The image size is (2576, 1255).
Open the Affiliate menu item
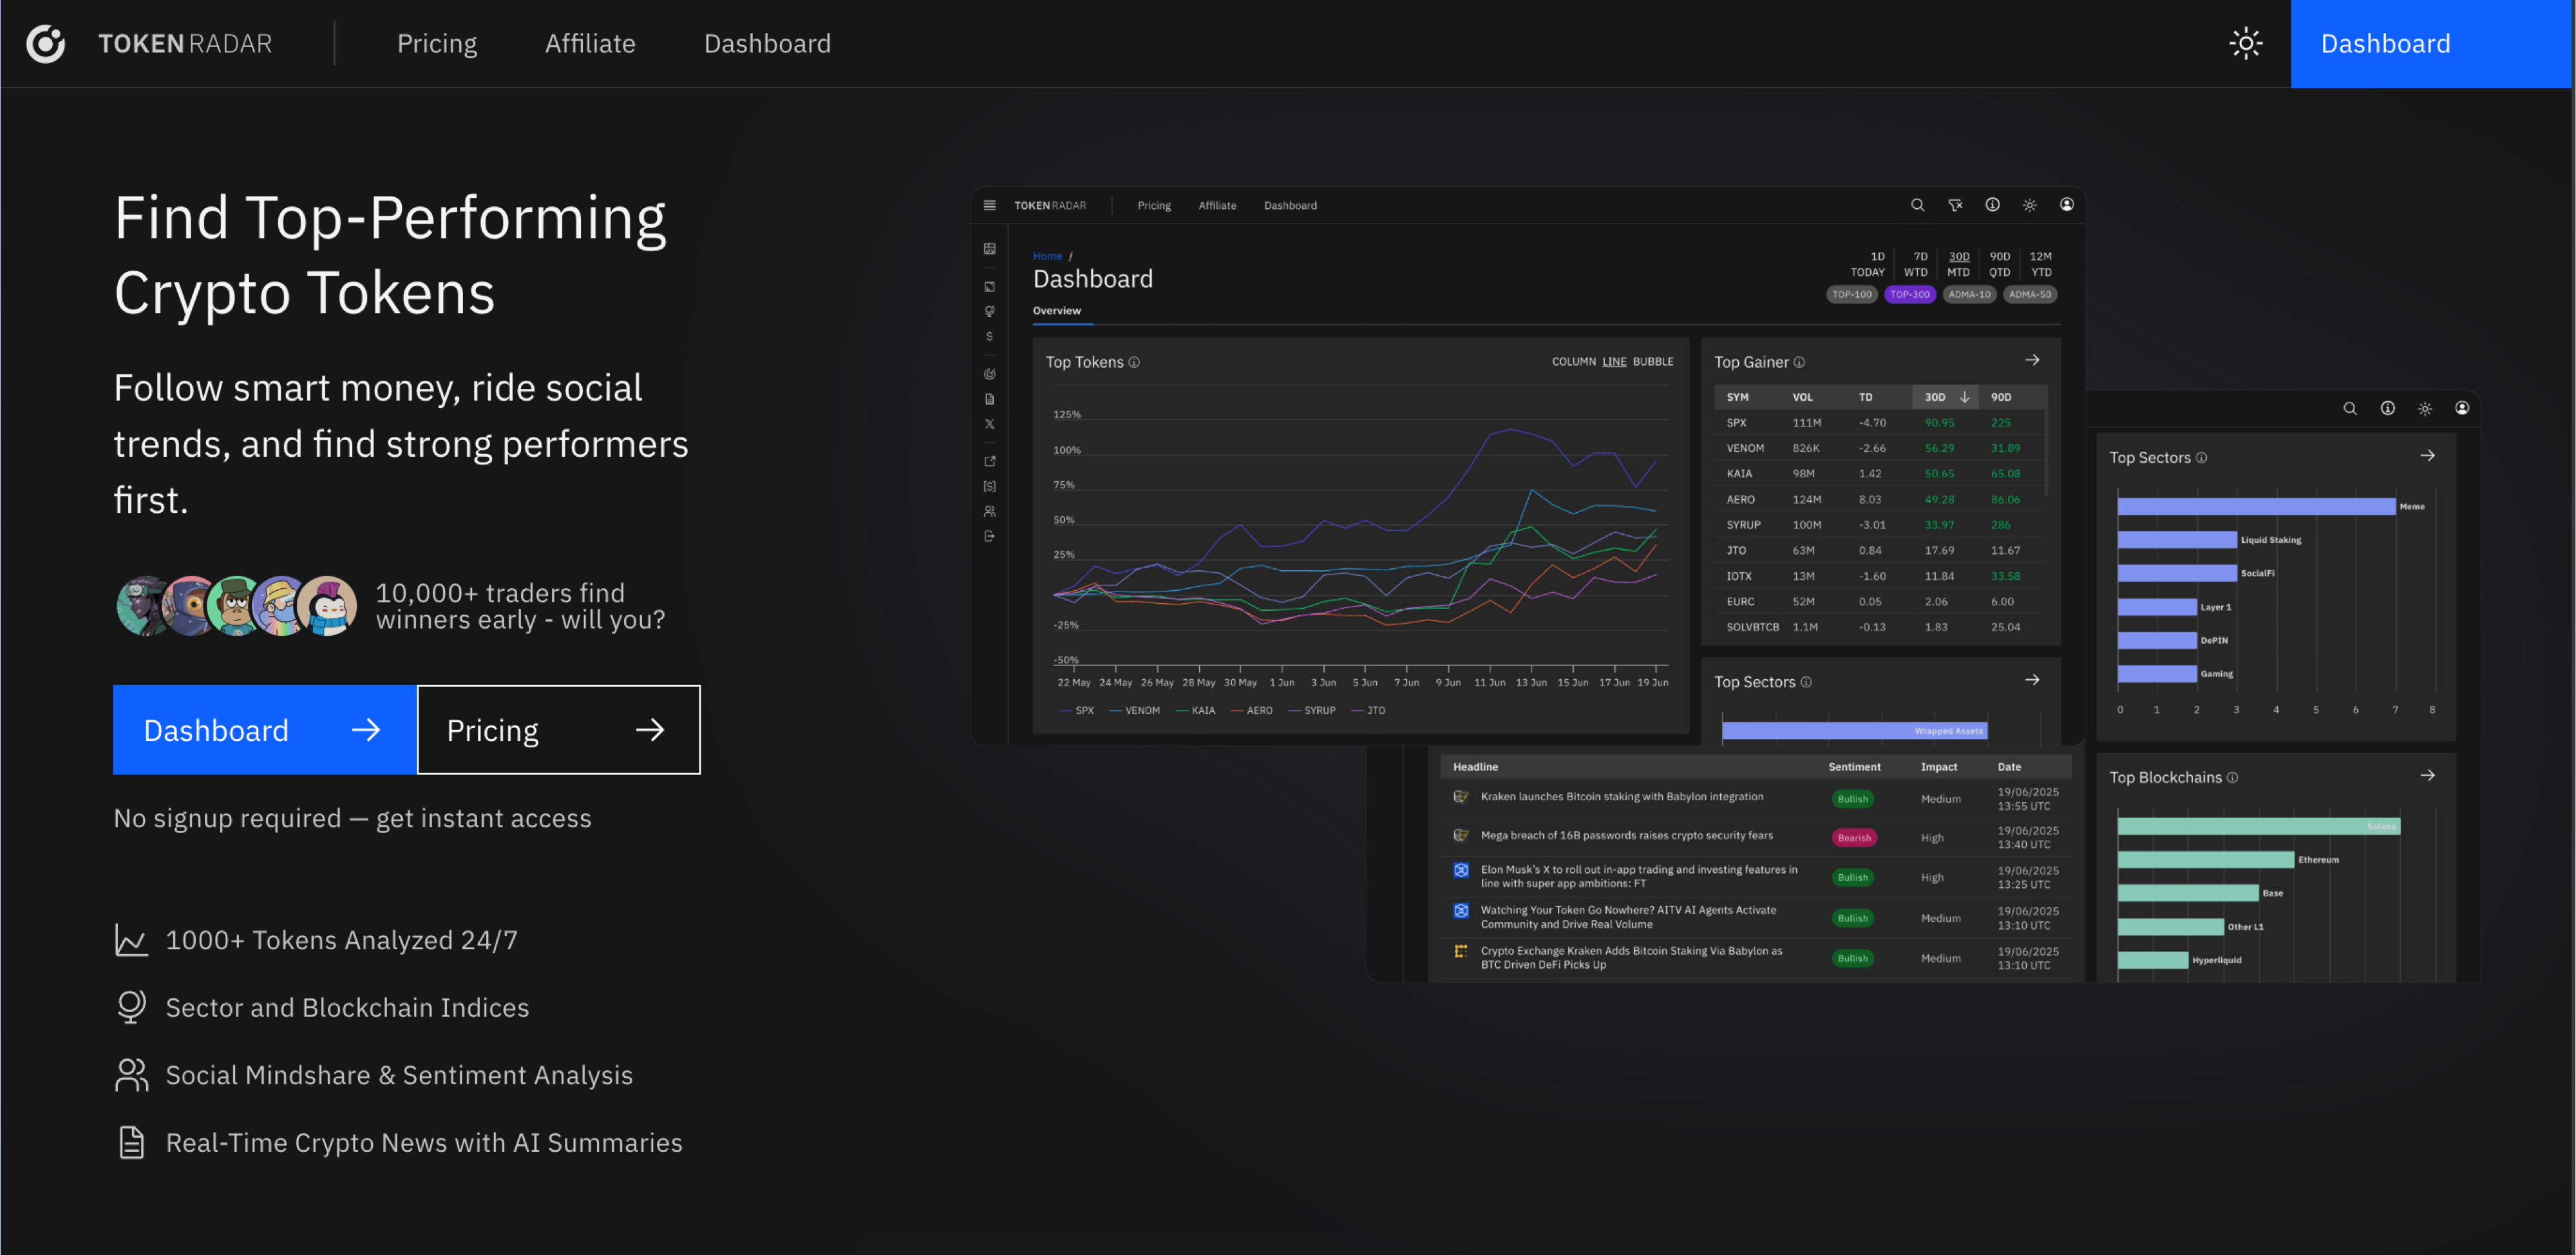pos(590,43)
